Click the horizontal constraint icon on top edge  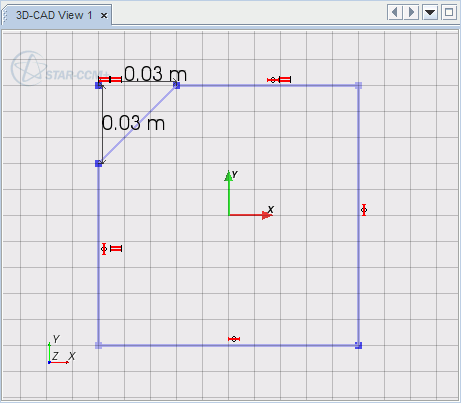pyautogui.click(x=279, y=80)
